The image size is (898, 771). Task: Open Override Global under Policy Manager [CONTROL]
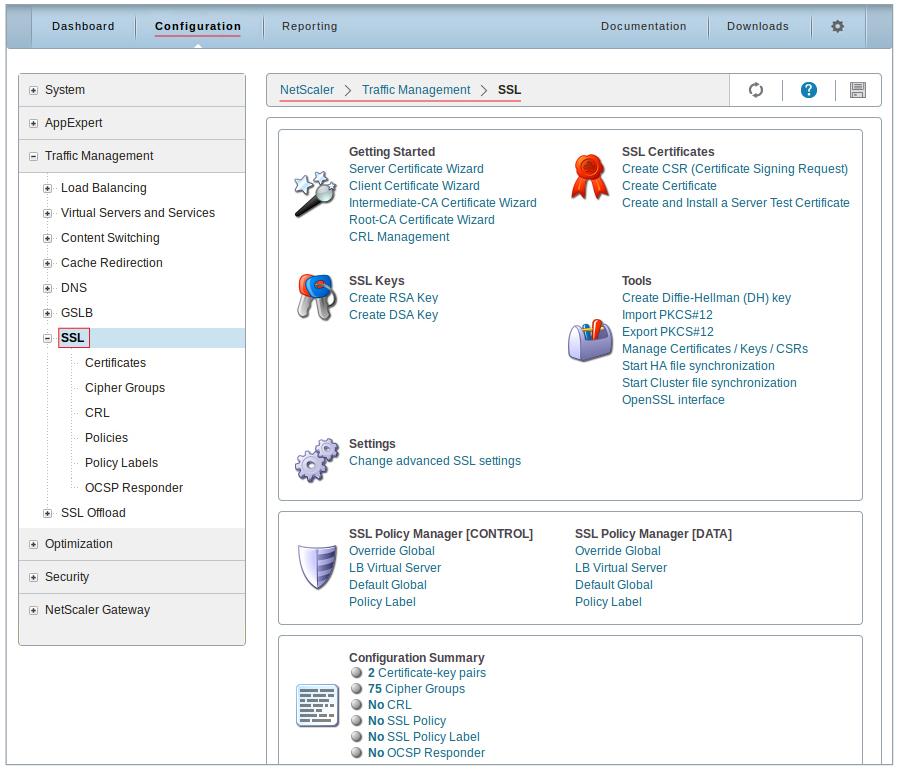[392, 551]
